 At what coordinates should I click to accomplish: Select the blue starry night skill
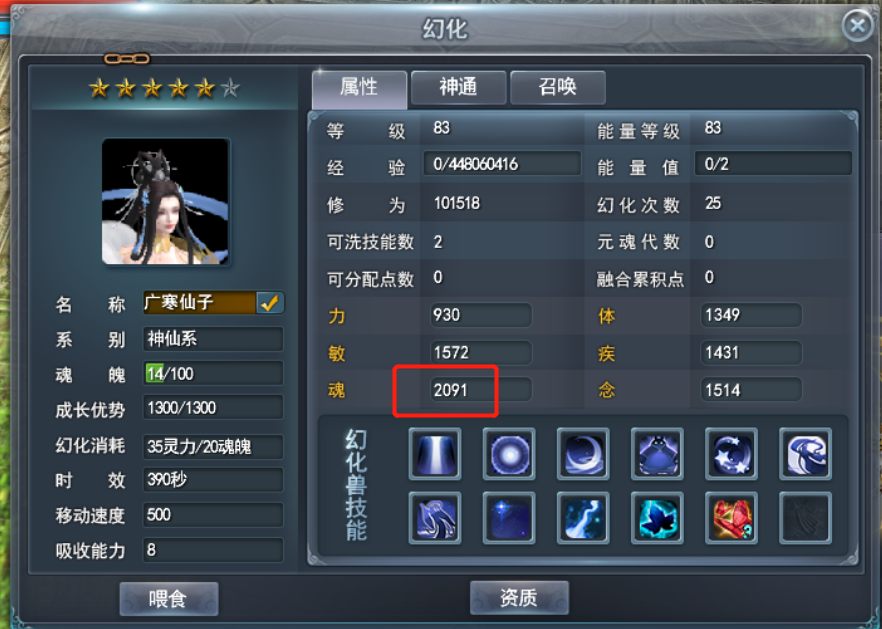pos(509,518)
